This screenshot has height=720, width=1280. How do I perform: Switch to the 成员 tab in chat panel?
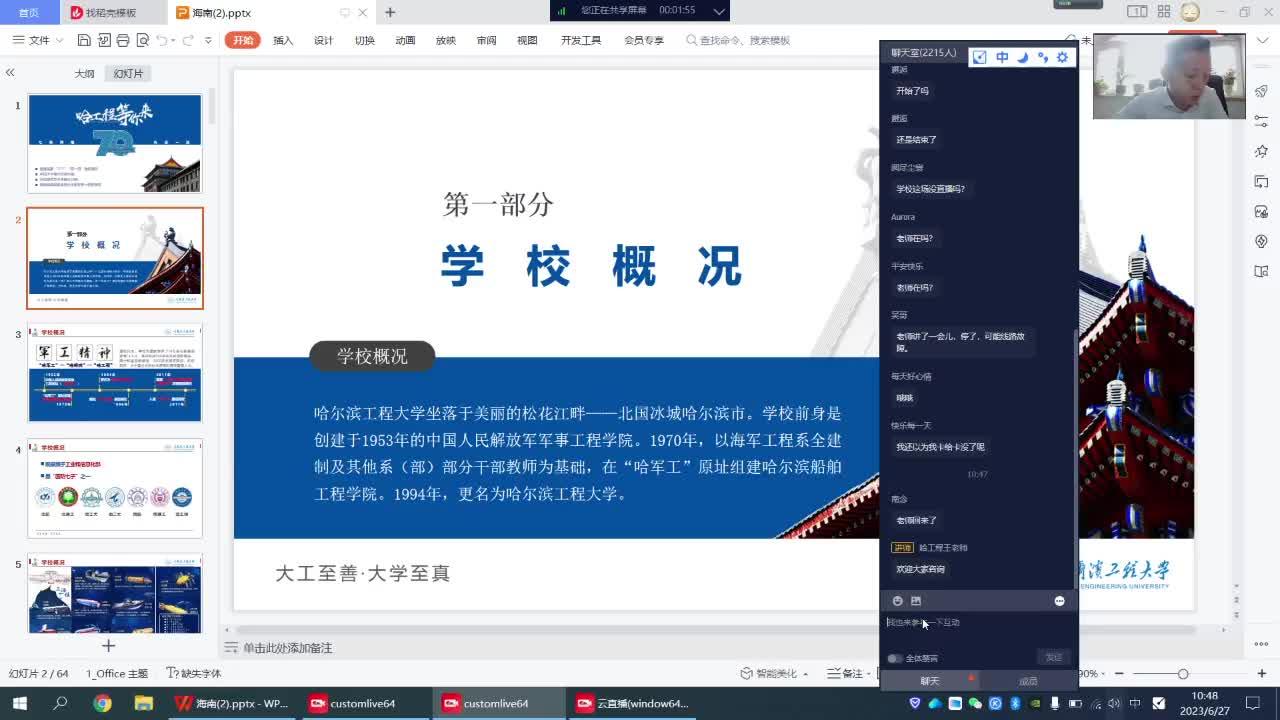pos(1028,681)
